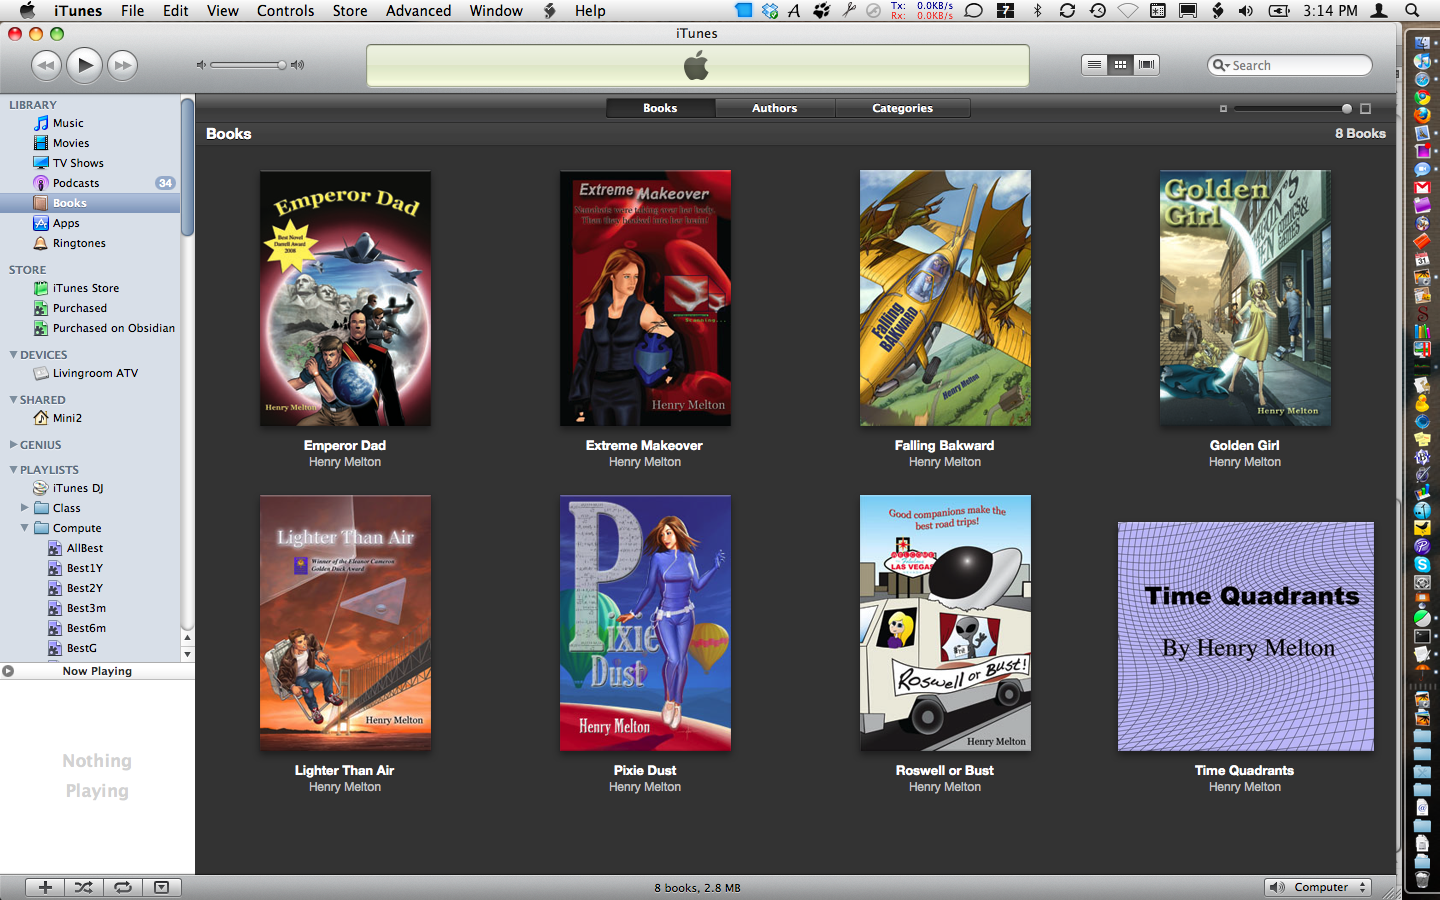
Task: Select the Categories tab
Action: coord(903,108)
